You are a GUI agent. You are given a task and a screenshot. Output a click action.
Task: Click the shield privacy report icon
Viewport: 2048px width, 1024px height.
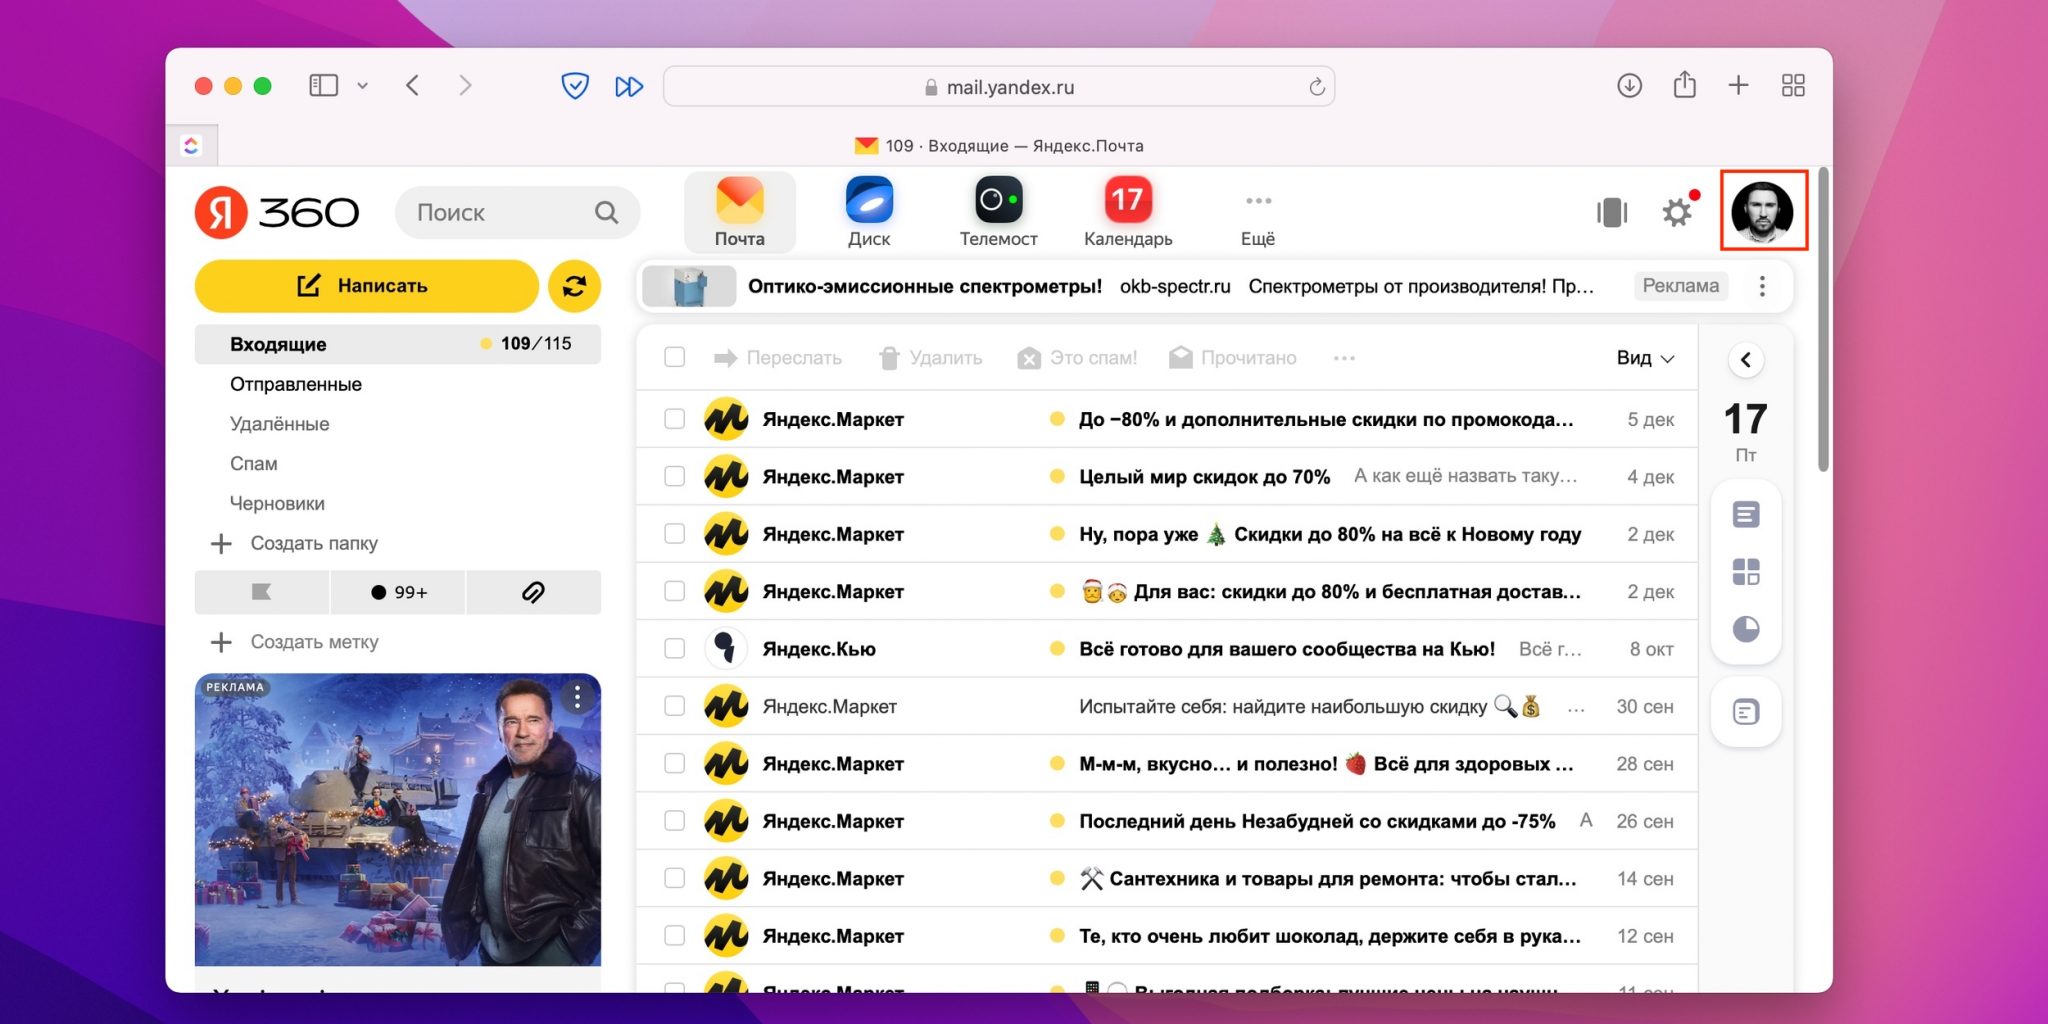point(575,86)
